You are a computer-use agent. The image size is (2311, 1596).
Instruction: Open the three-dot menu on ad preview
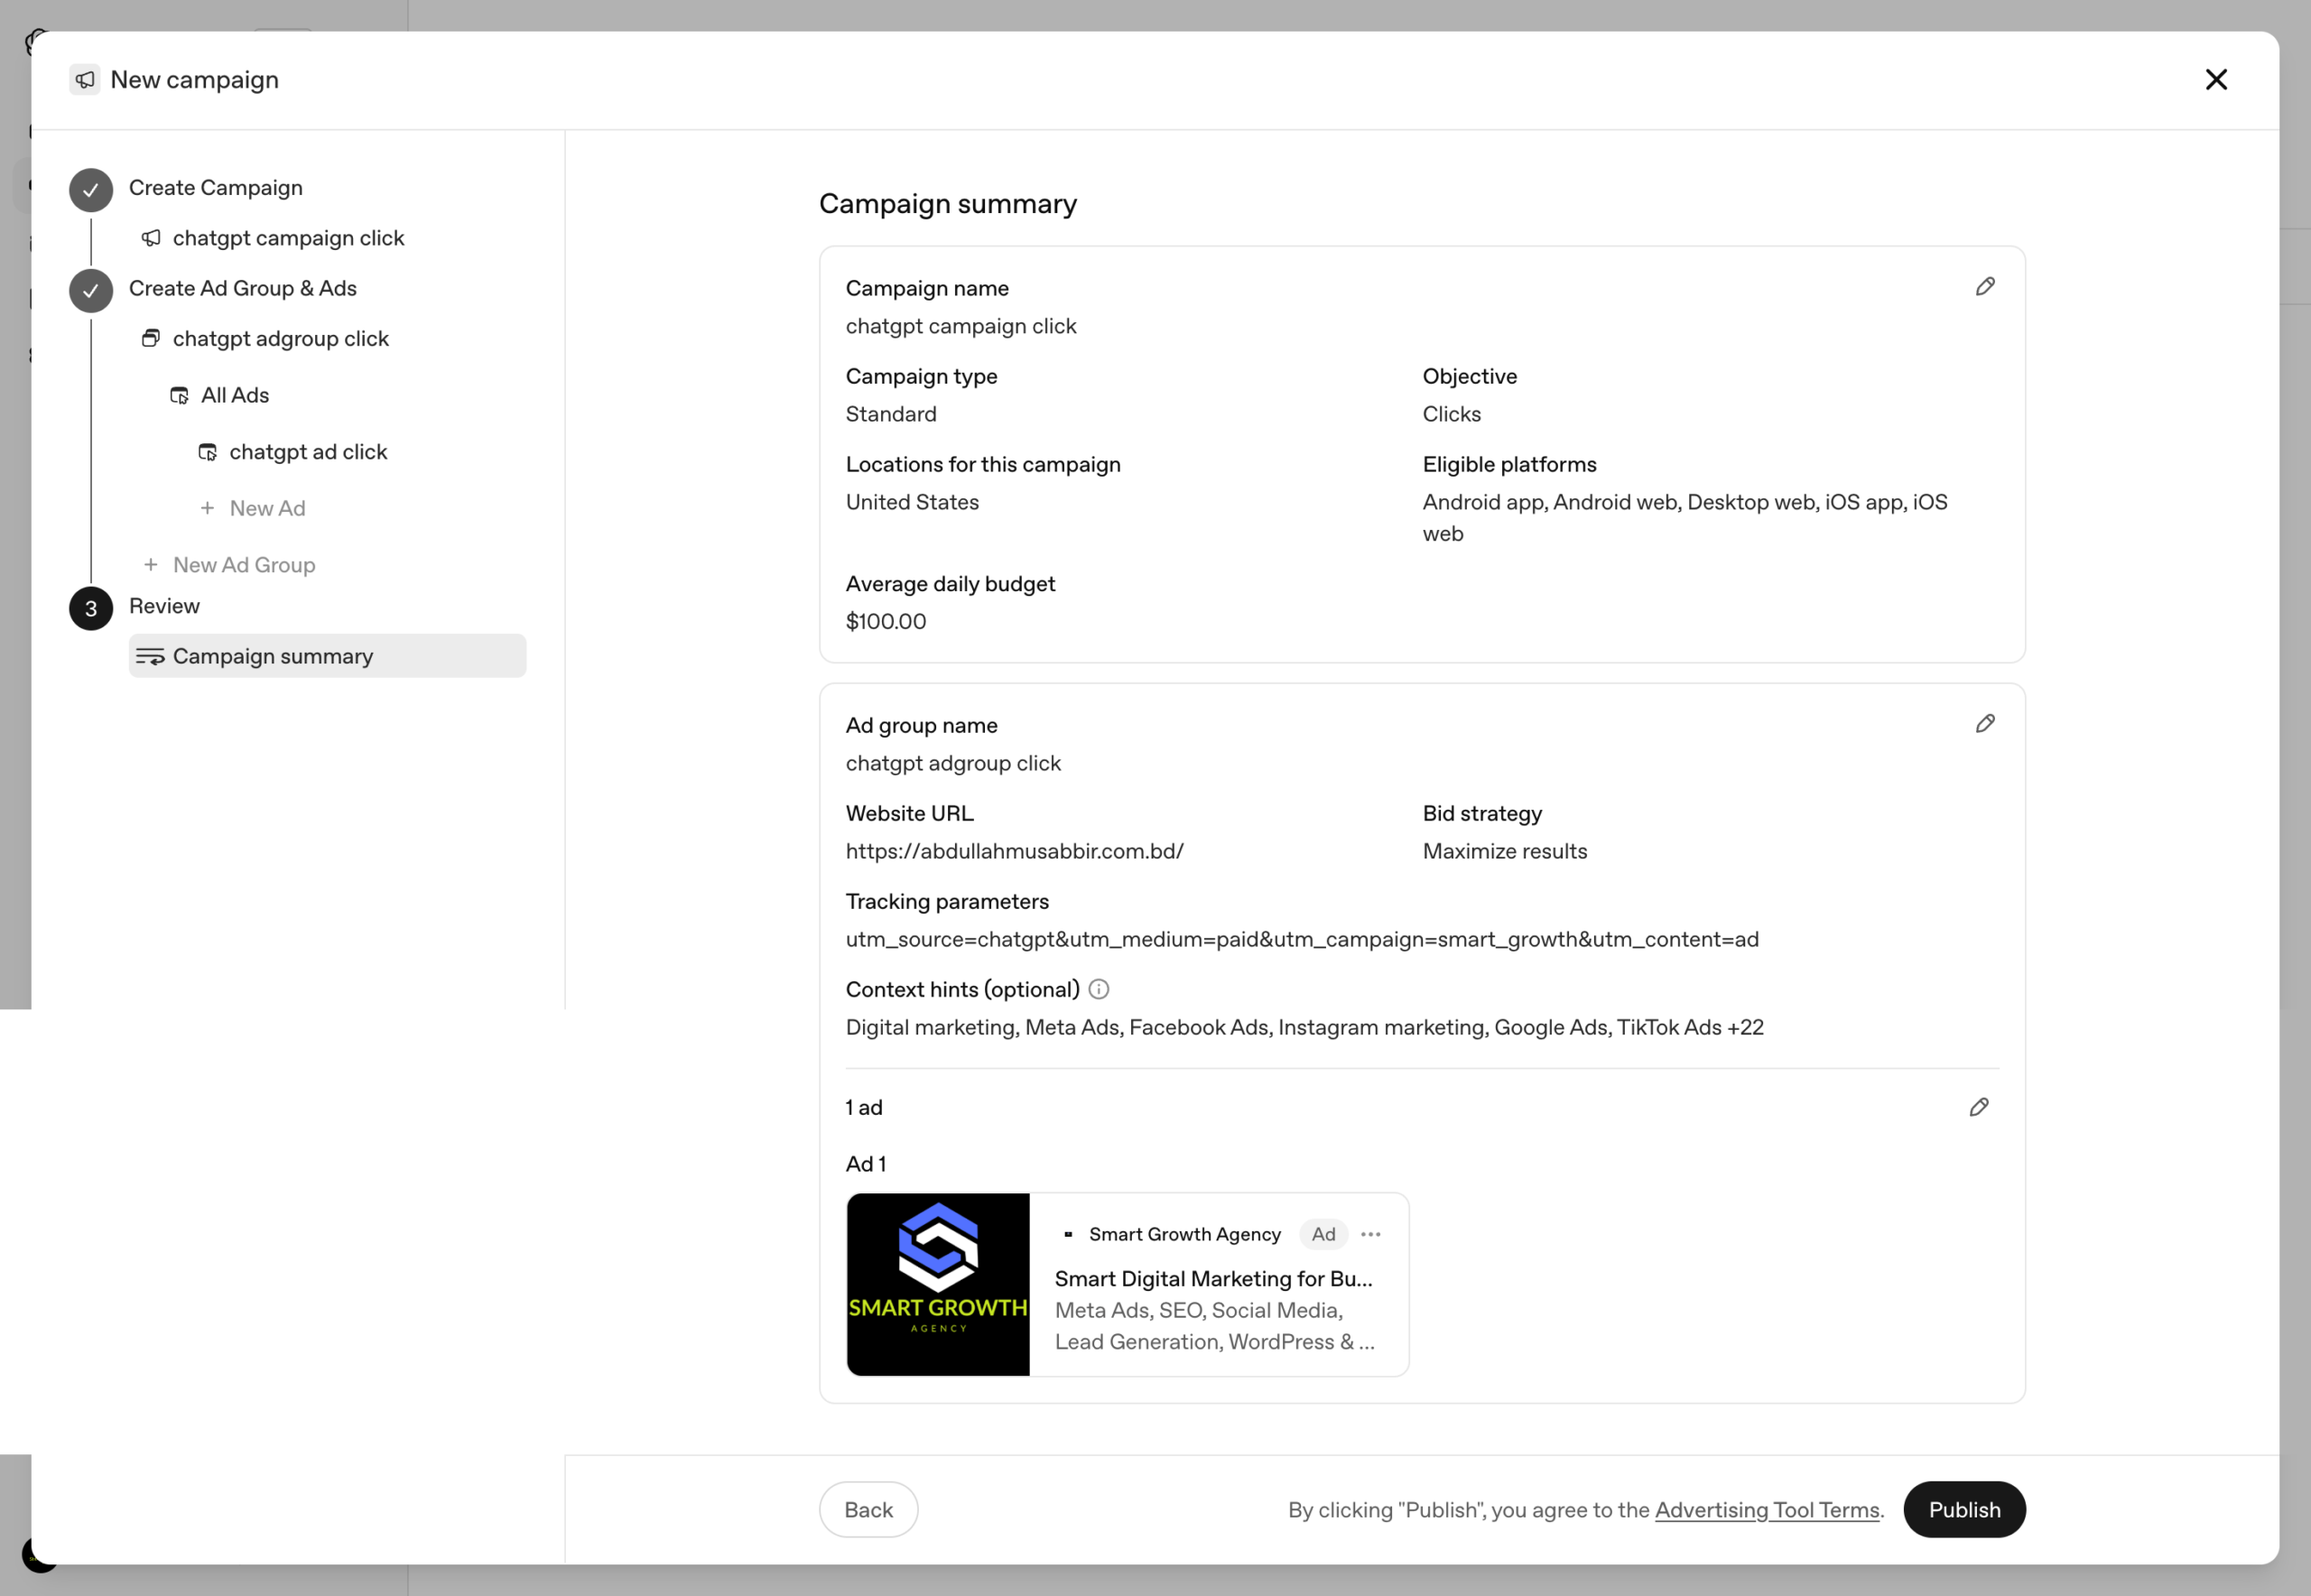pos(1371,1234)
